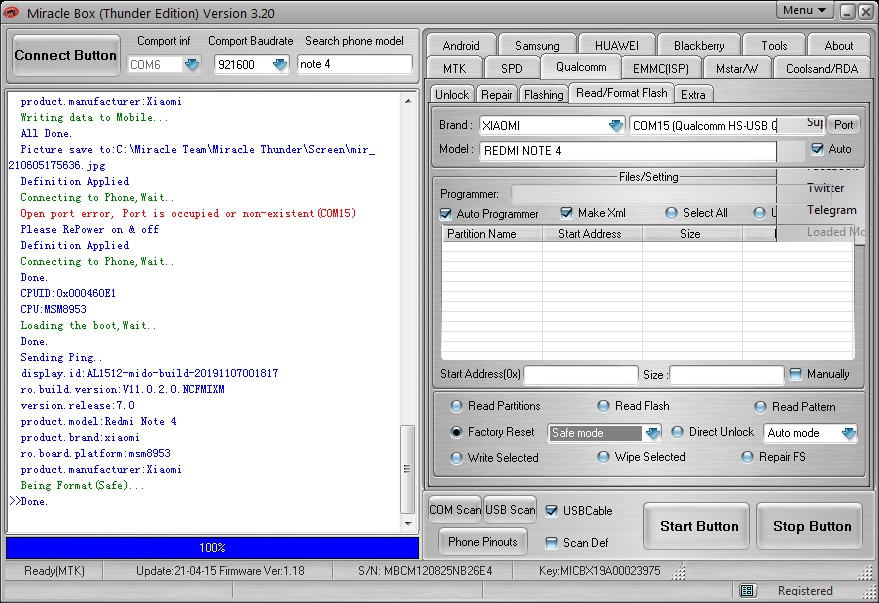Switch to the Coolsand/RDA tab
This screenshot has height=603, width=879.
822,68
